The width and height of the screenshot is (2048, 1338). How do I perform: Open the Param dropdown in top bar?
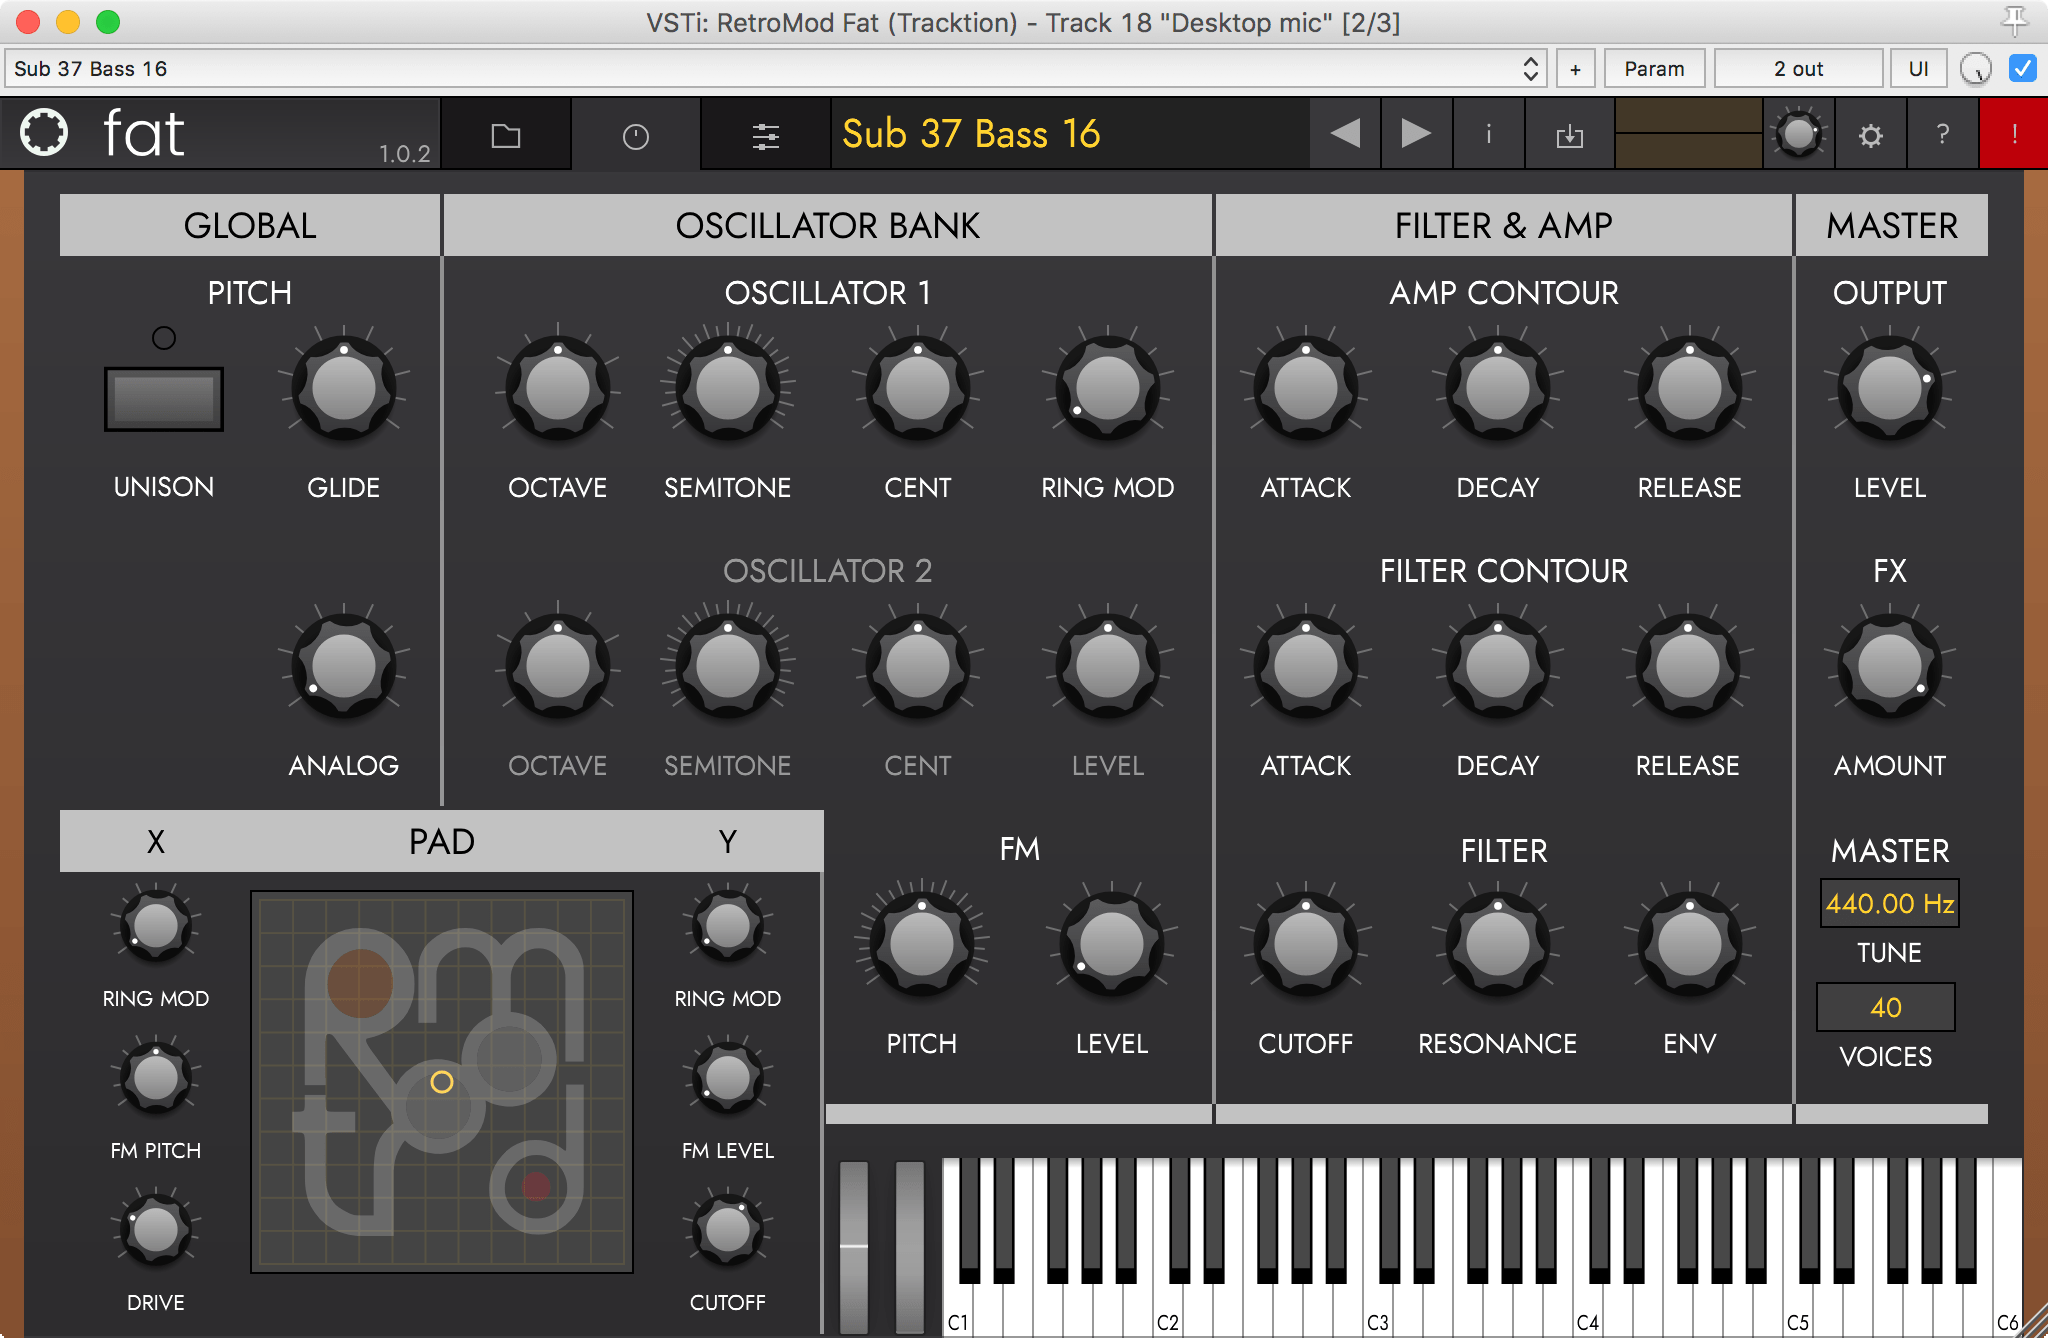pos(1655,69)
